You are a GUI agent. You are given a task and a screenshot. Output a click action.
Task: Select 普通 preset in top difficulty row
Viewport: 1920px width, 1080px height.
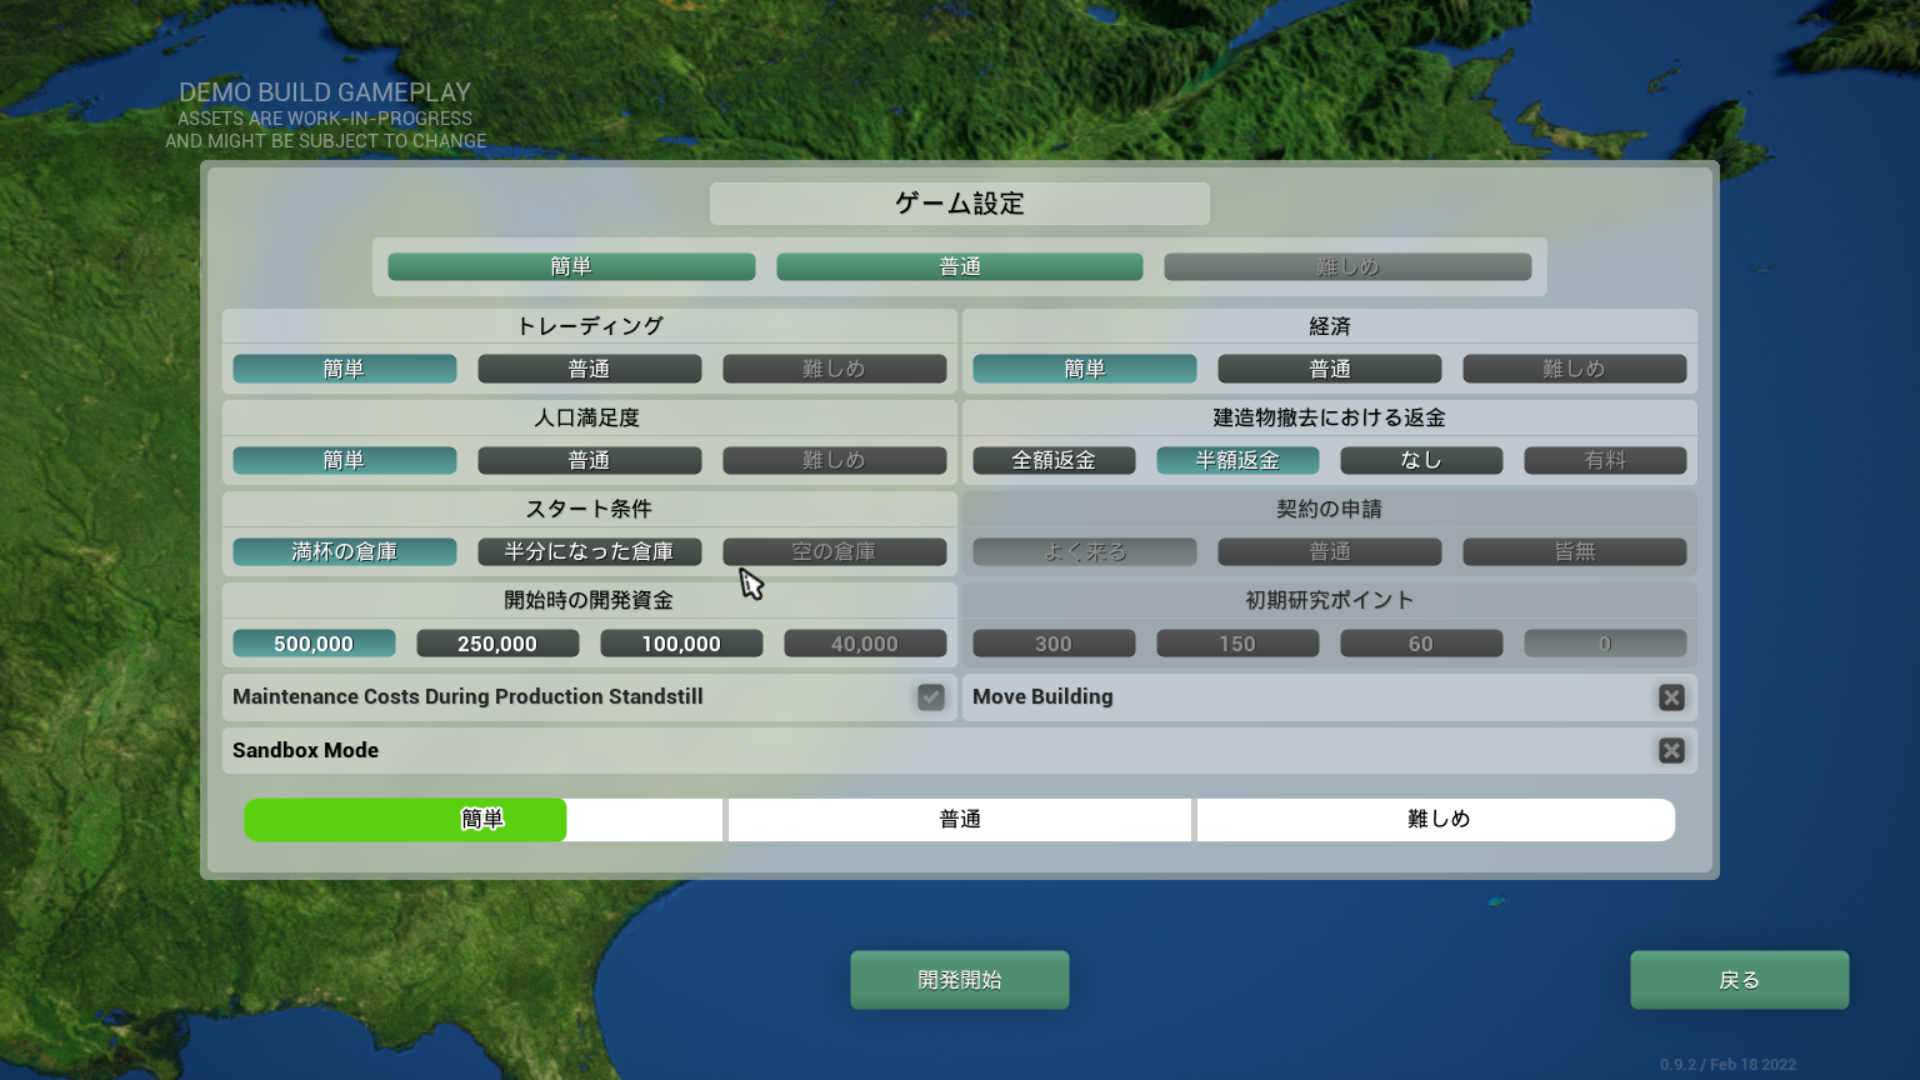959,266
